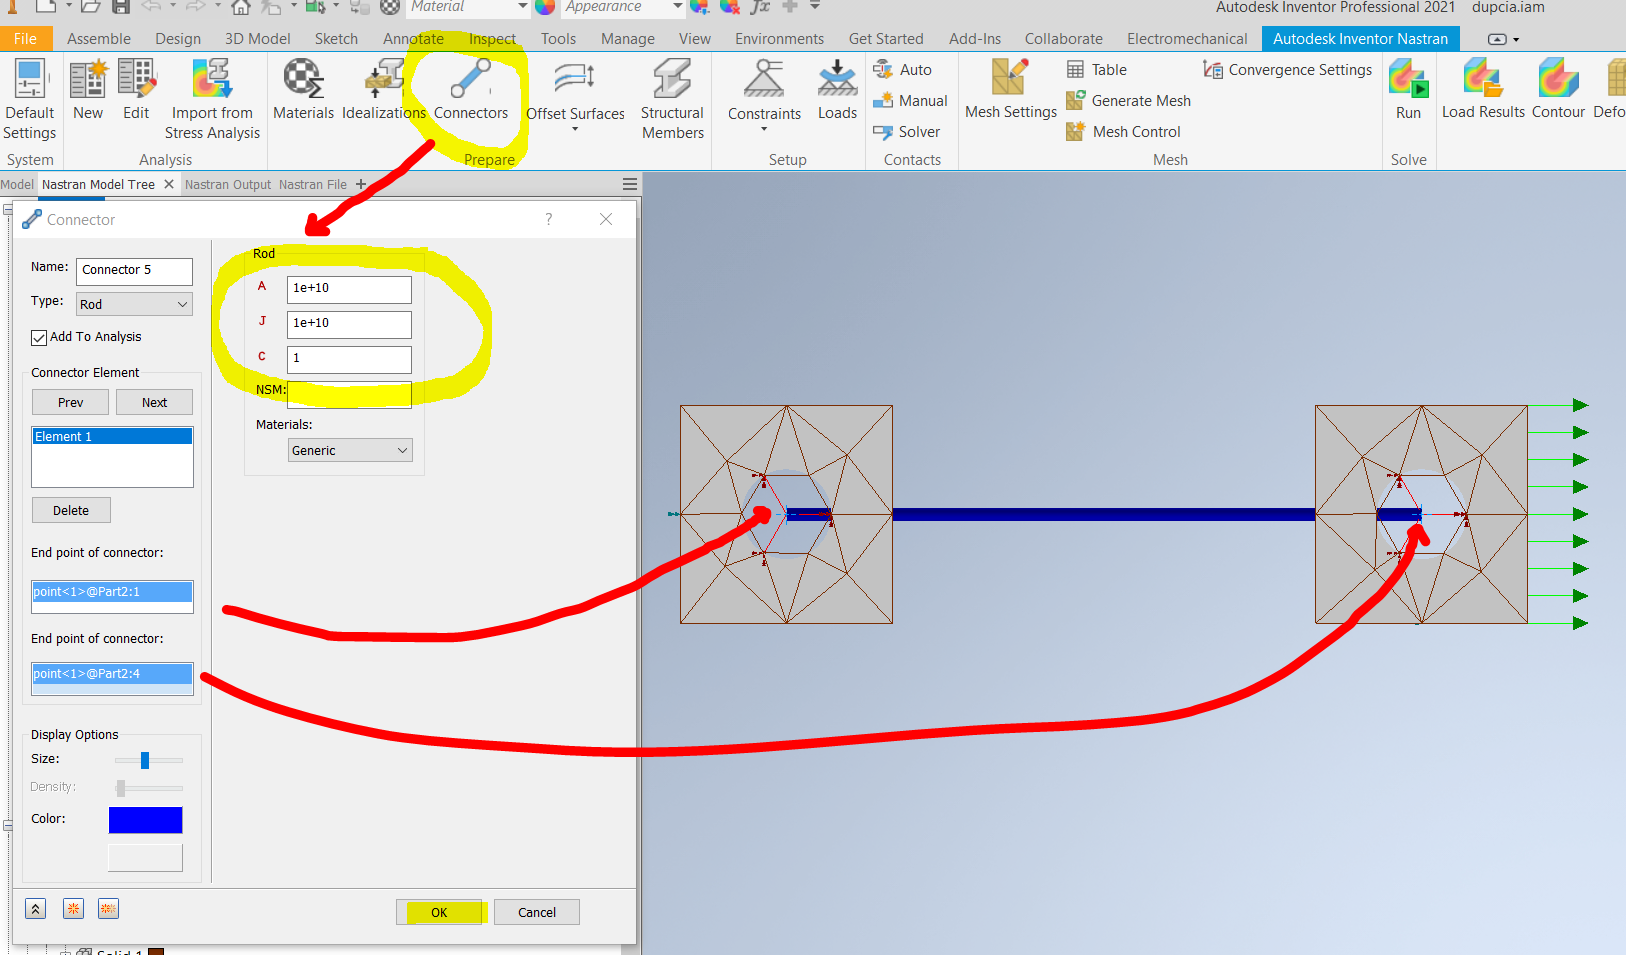The height and width of the screenshot is (955, 1626).
Task: Enable Manual contact mode
Action: click(x=909, y=100)
